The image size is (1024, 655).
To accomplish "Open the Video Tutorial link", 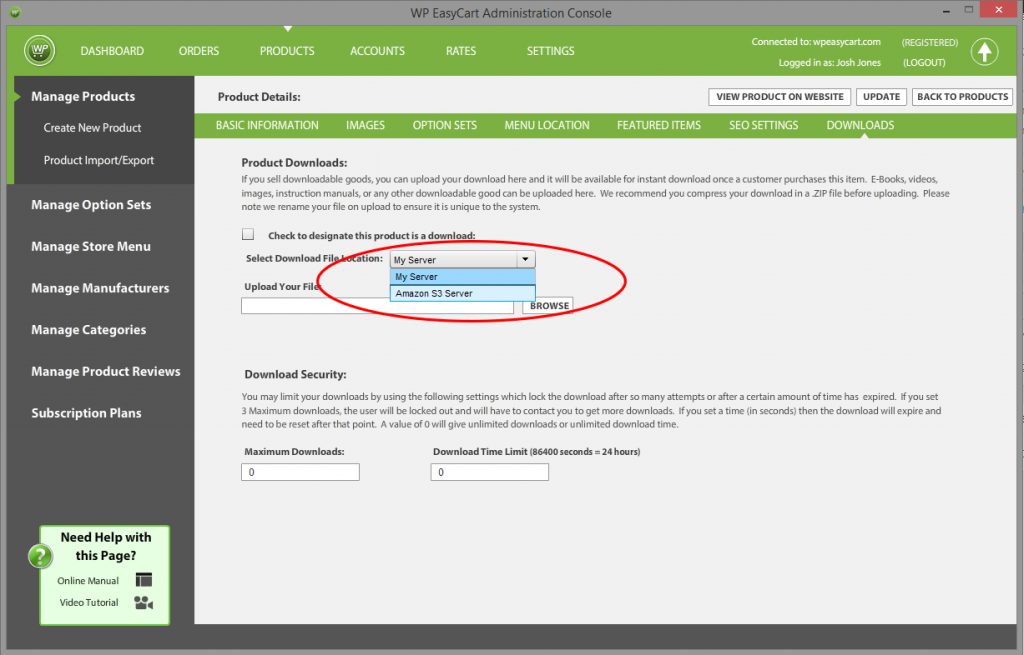I will click(89, 602).
